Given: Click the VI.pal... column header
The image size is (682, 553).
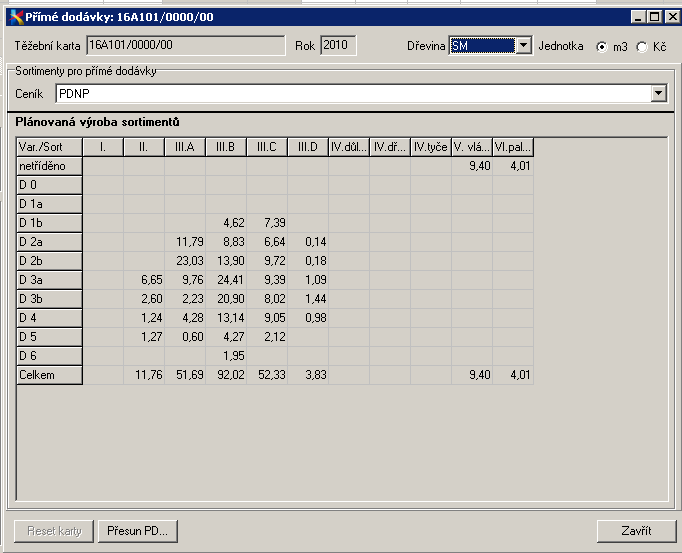Looking at the screenshot, I should click(513, 147).
